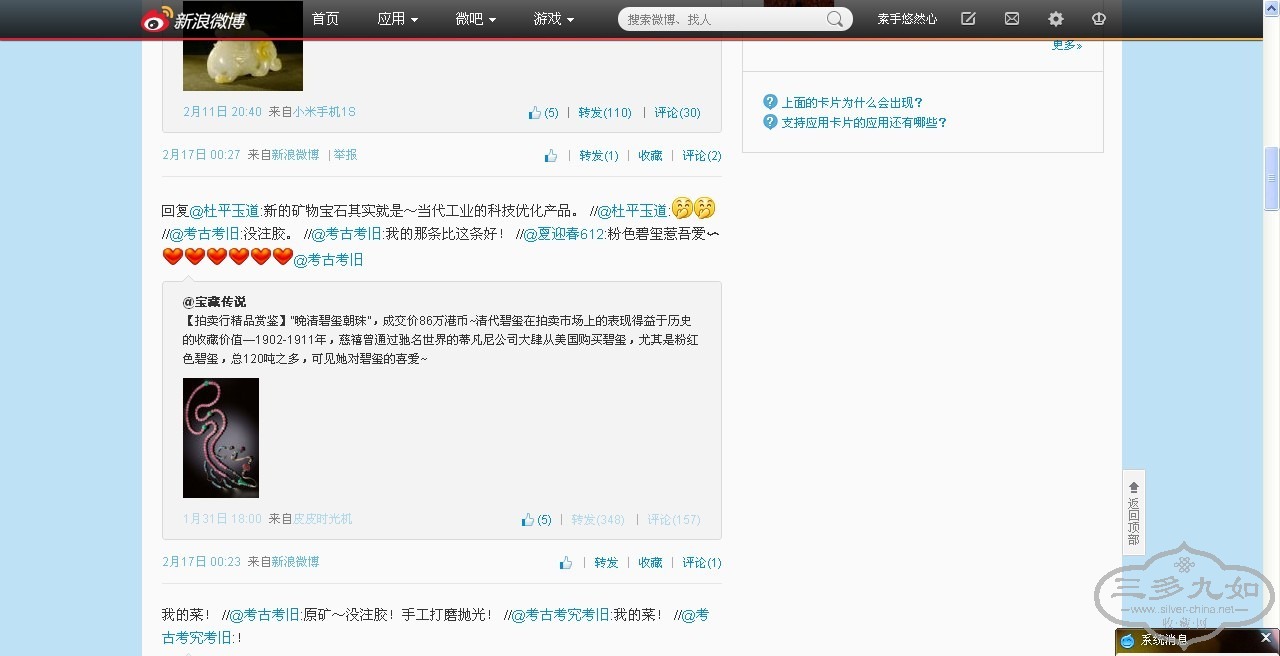This screenshot has height=656, width=1280.
Task: Open the settings gear icon
Action: (x=1056, y=19)
